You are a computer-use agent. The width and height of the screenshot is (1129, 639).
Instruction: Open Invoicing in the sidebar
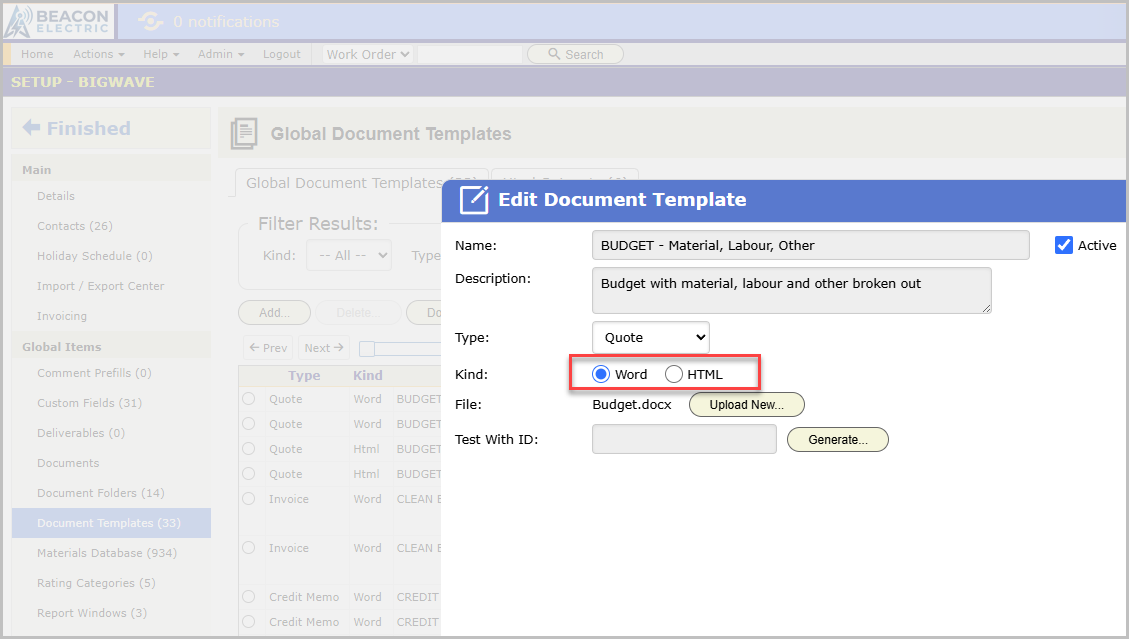click(62, 316)
